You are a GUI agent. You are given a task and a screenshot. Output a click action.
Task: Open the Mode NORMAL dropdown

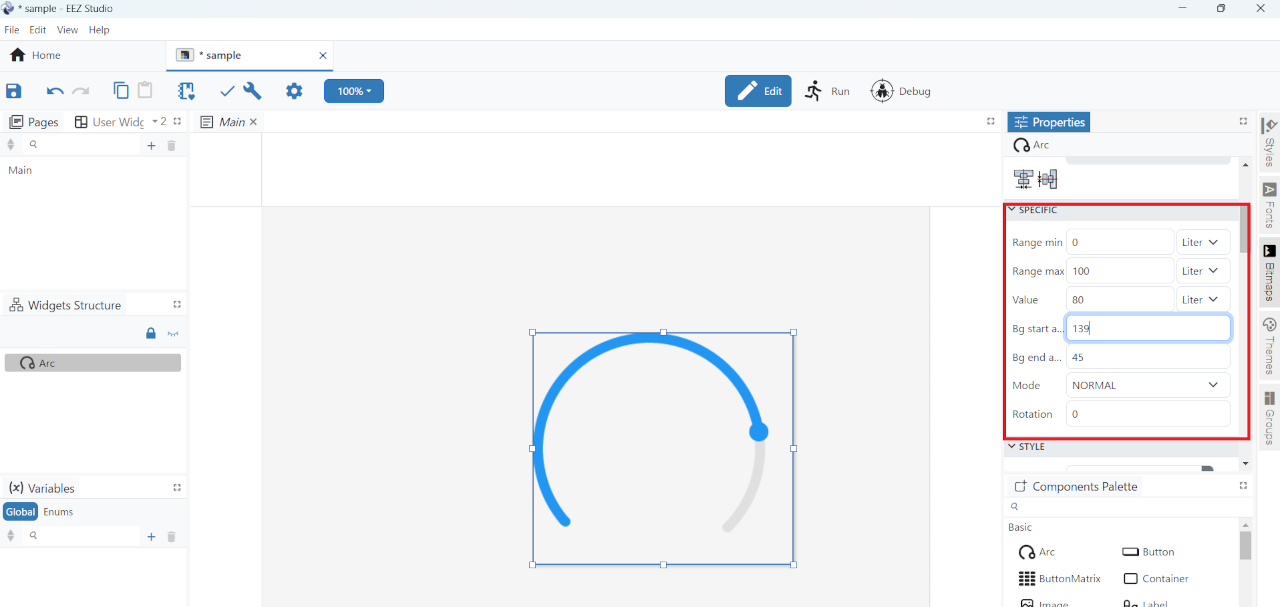click(1147, 385)
